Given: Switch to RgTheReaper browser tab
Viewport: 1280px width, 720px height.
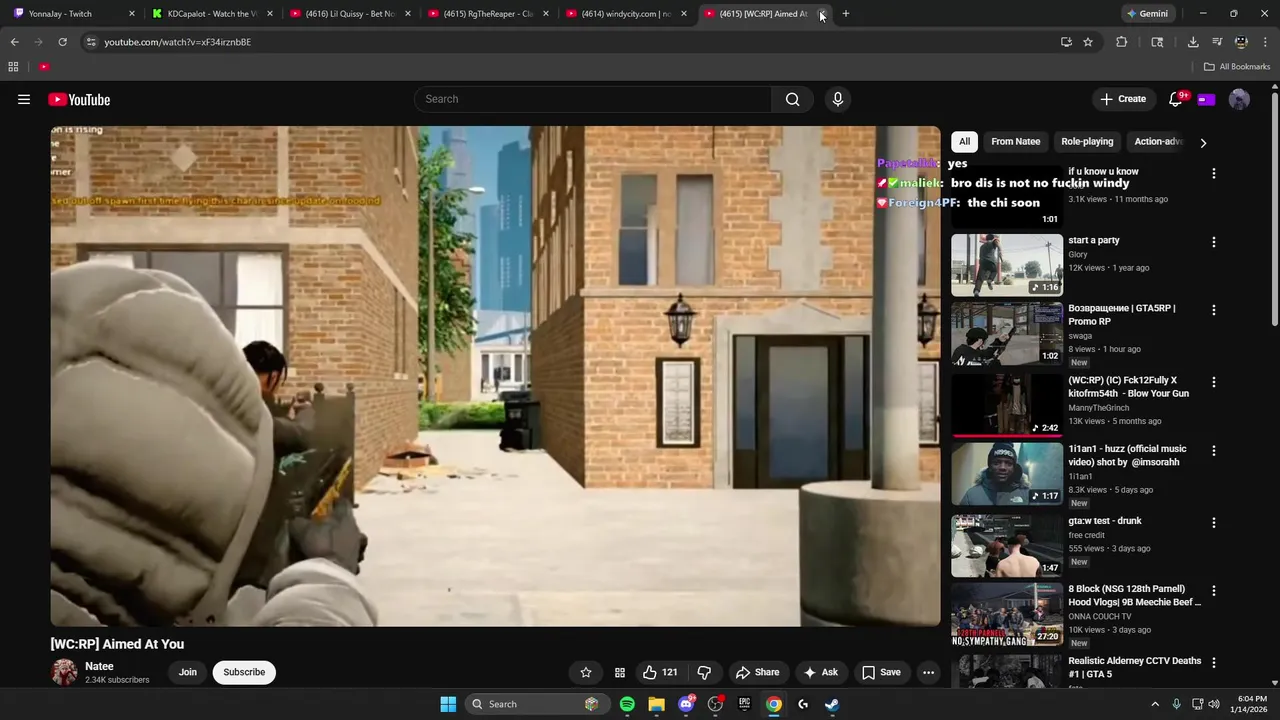Looking at the screenshot, I should click(488, 14).
